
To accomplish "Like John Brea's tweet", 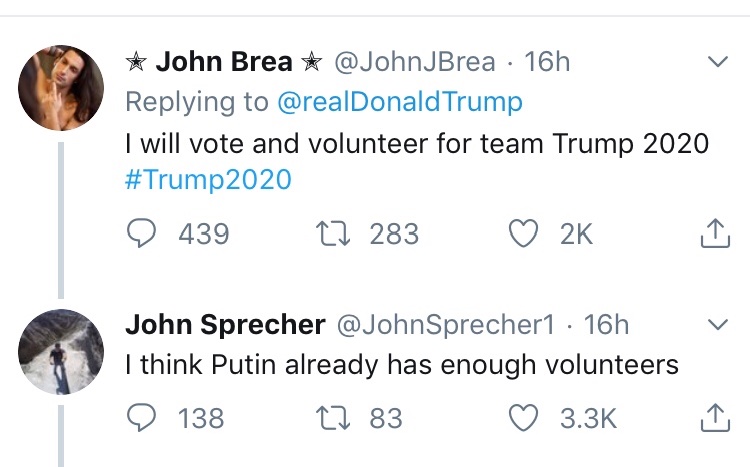I will coord(525,234).
